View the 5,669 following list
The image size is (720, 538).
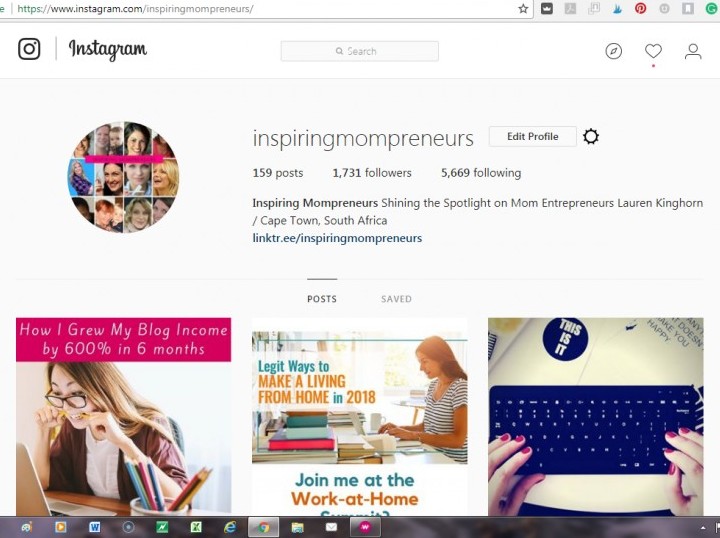tap(481, 173)
